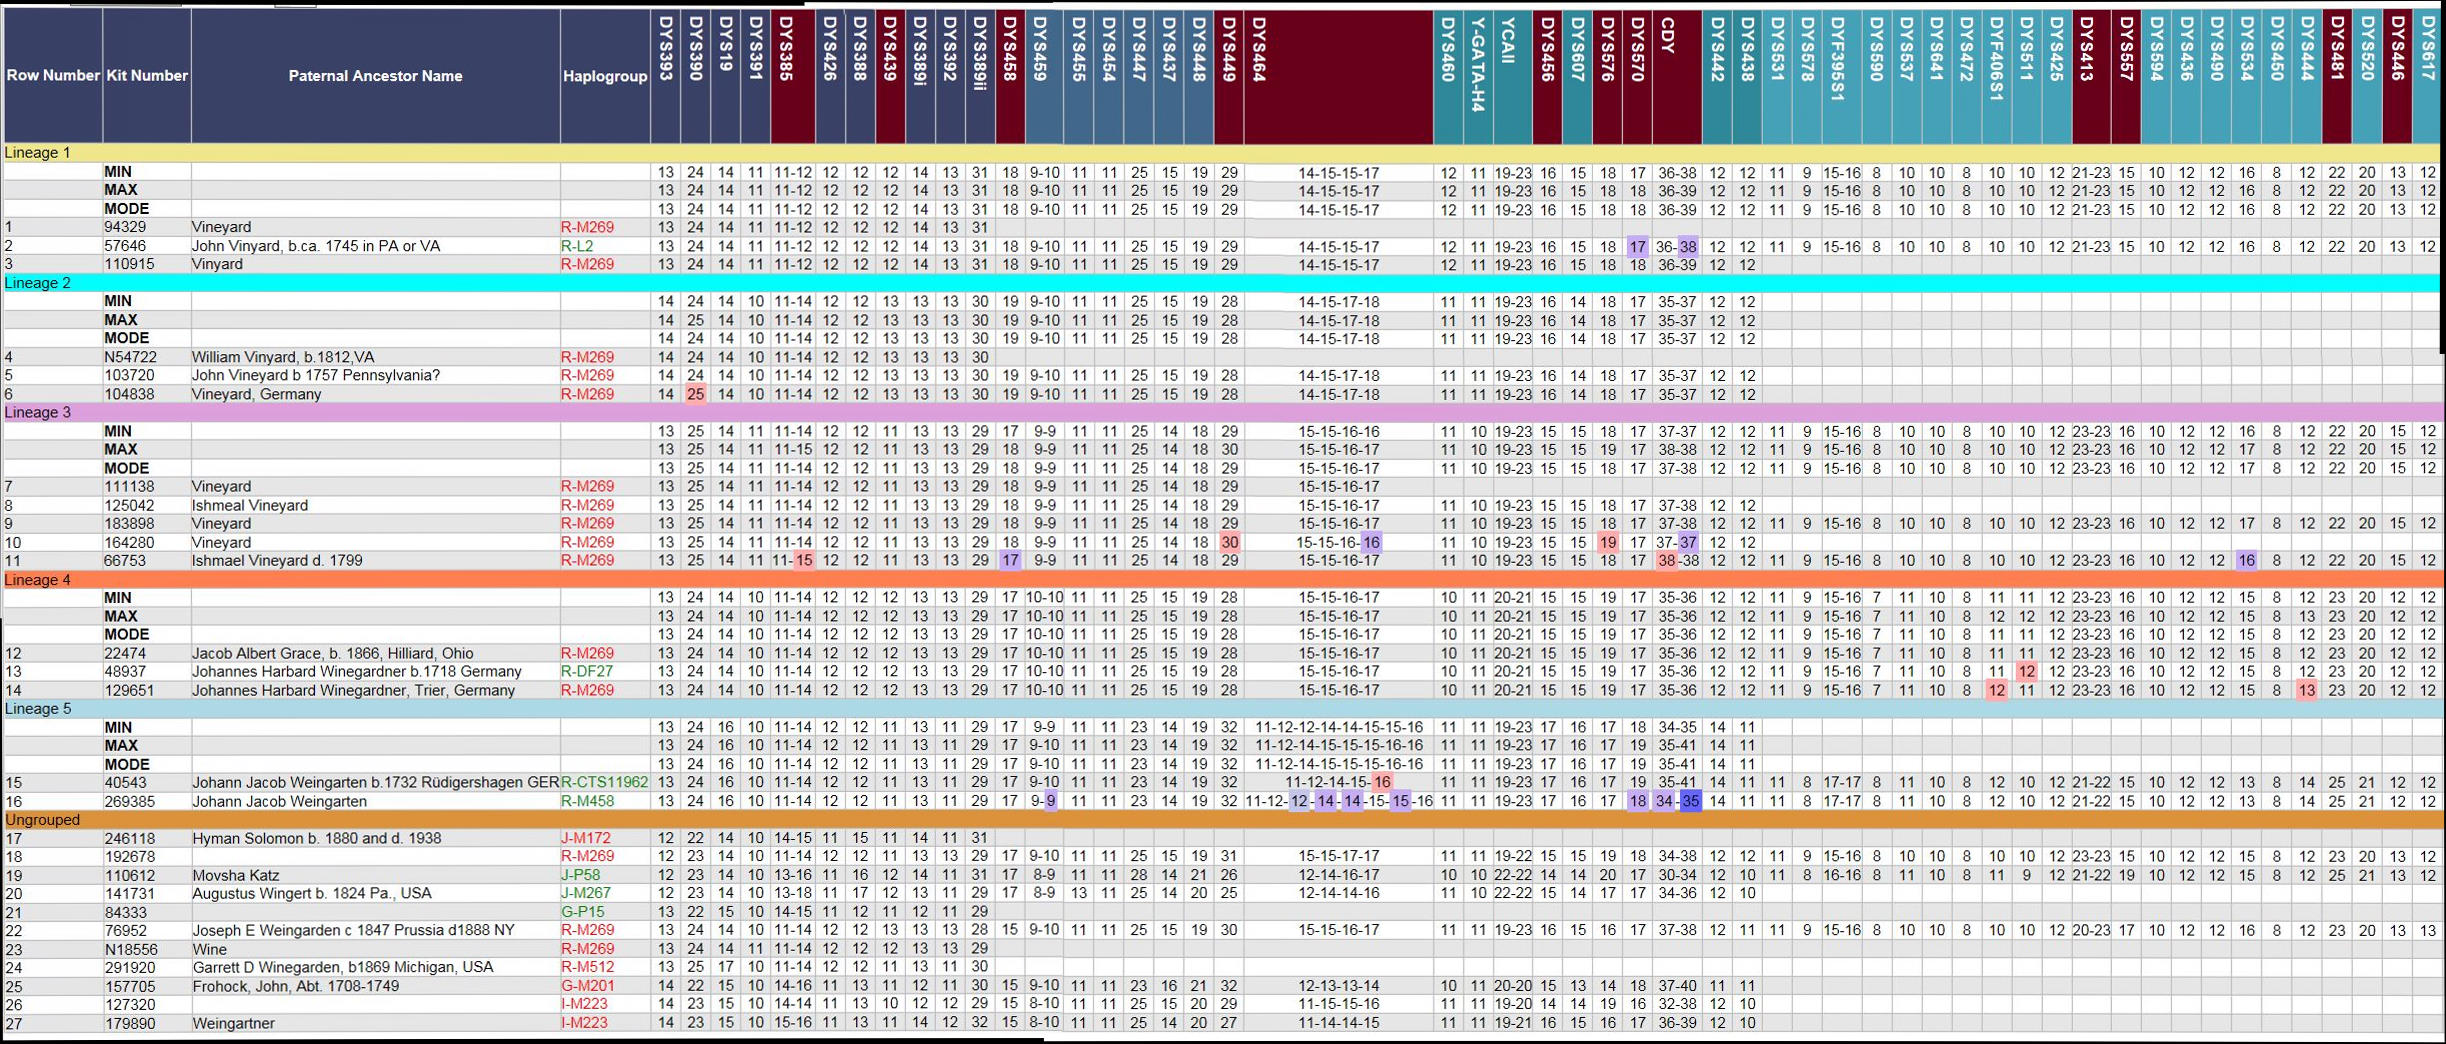Select ancestor Hyman Solomon b. 1880
Image resolution: width=2446 pixels, height=1044 pixels.
[316, 838]
